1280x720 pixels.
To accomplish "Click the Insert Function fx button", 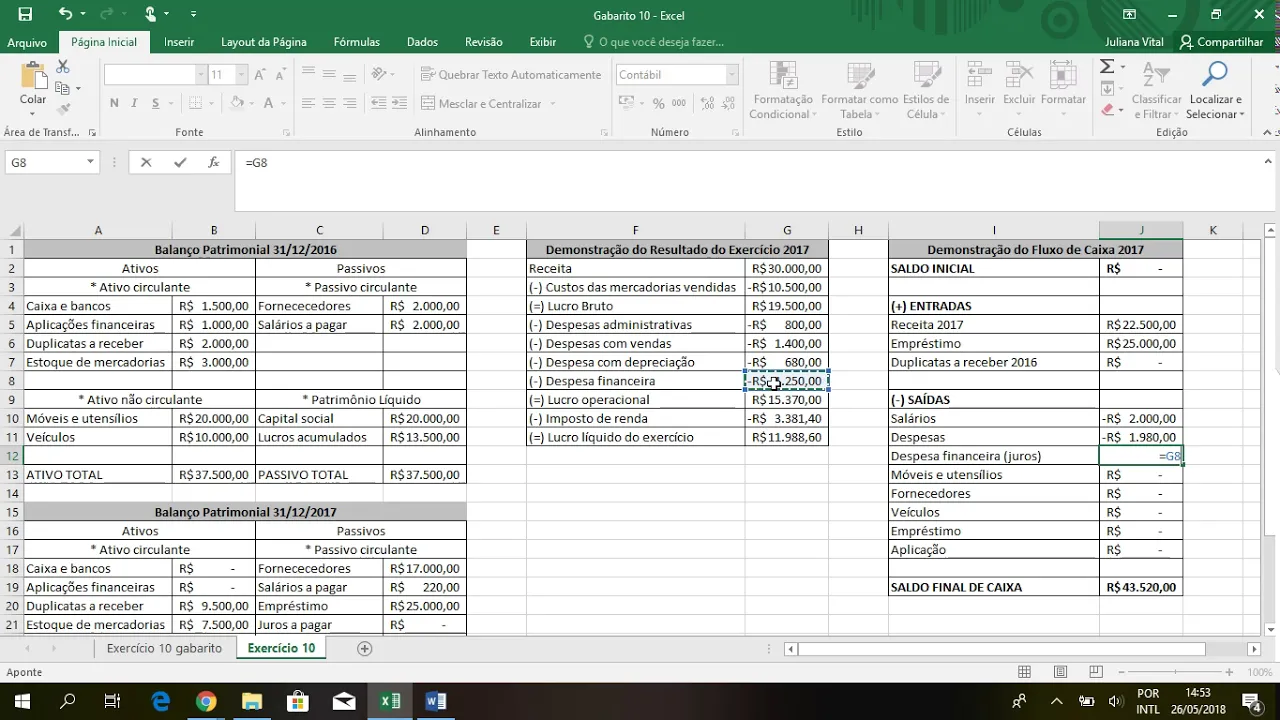I will point(213,162).
